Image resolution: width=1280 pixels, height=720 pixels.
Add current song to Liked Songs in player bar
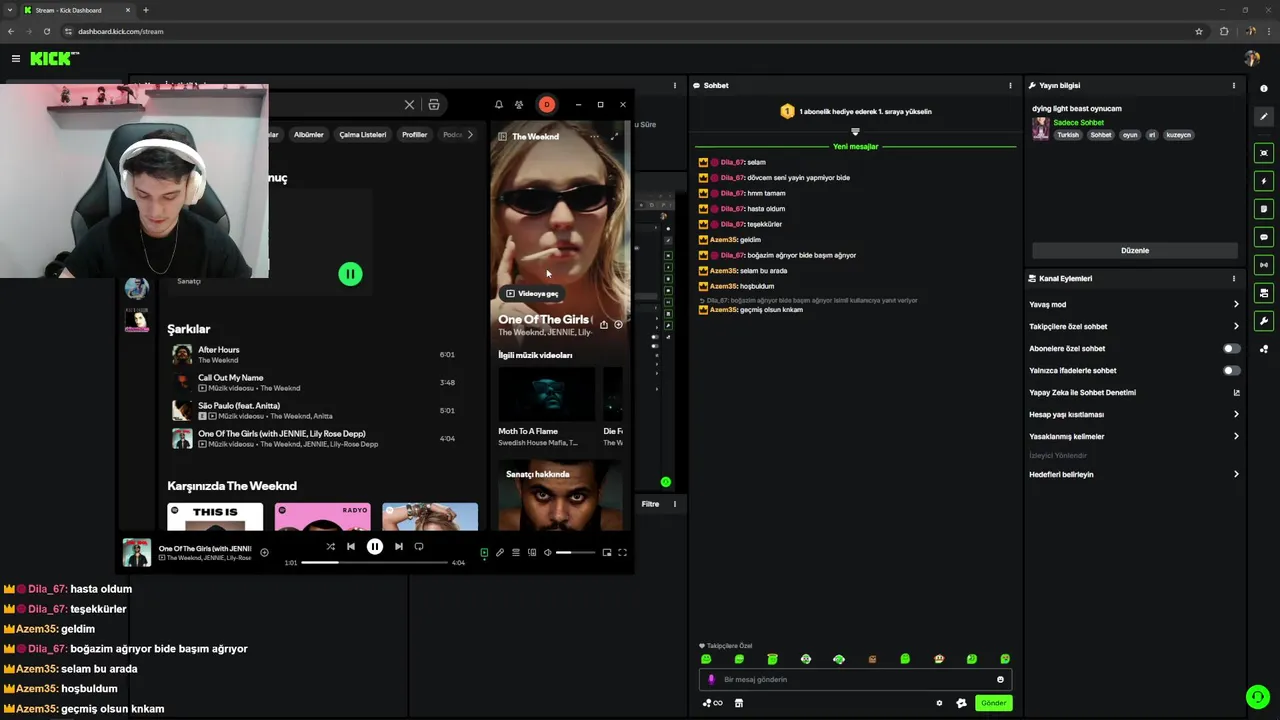(264, 552)
